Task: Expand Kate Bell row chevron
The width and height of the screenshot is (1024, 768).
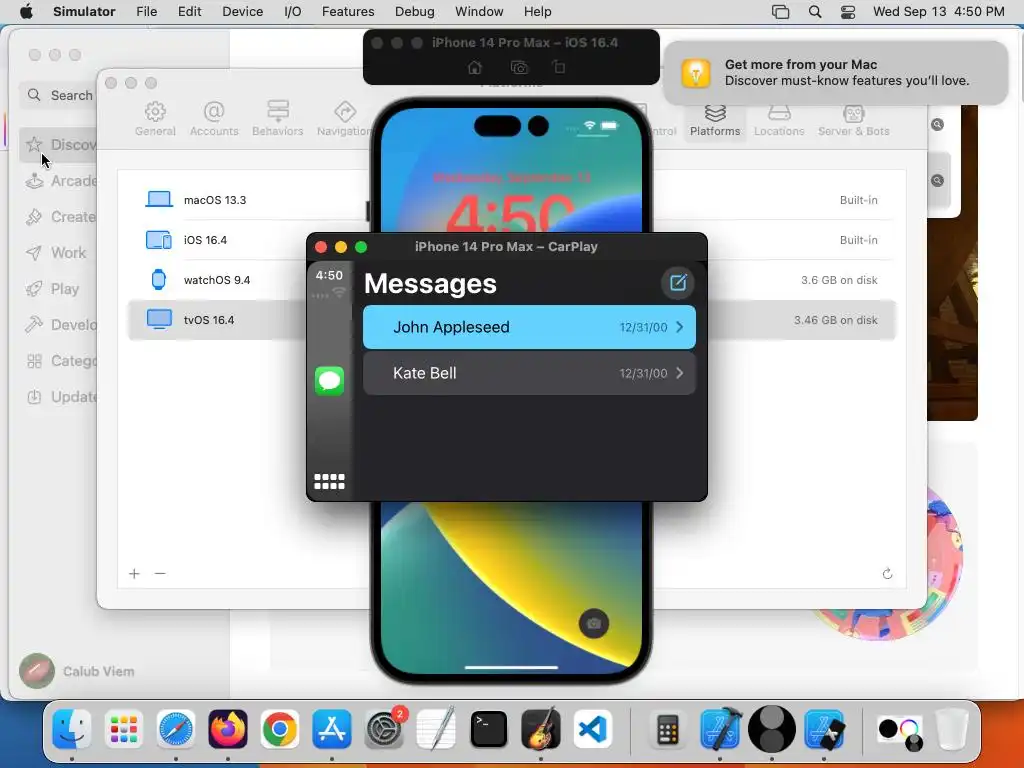Action: coord(680,373)
